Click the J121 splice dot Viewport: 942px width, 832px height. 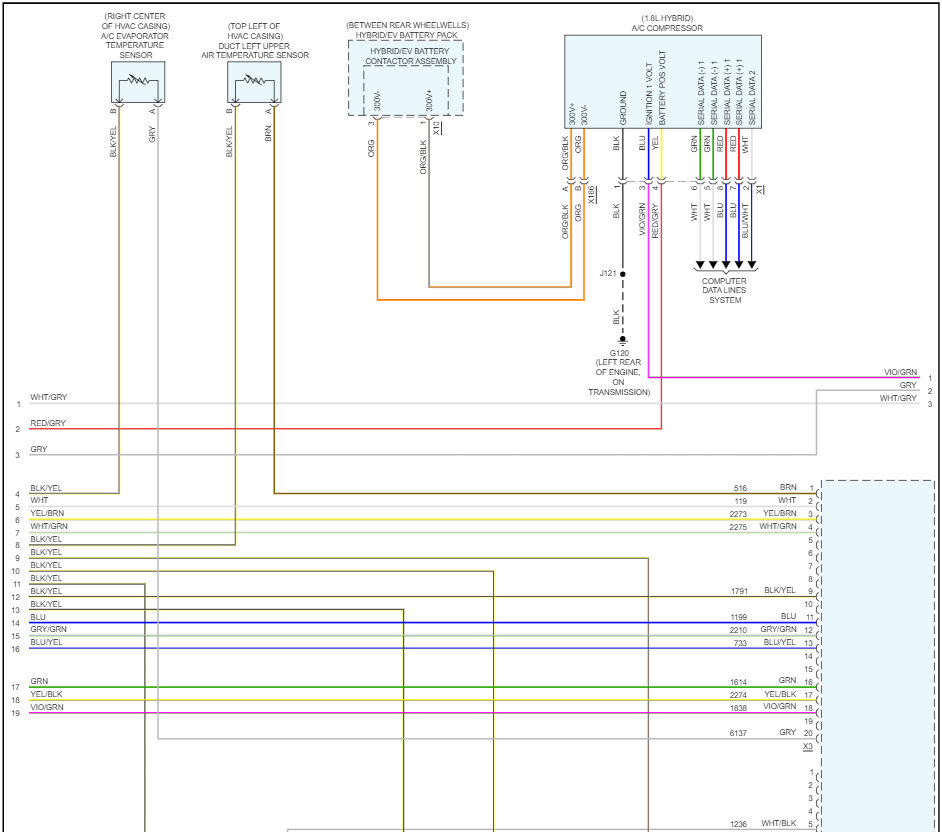click(x=623, y=274)
